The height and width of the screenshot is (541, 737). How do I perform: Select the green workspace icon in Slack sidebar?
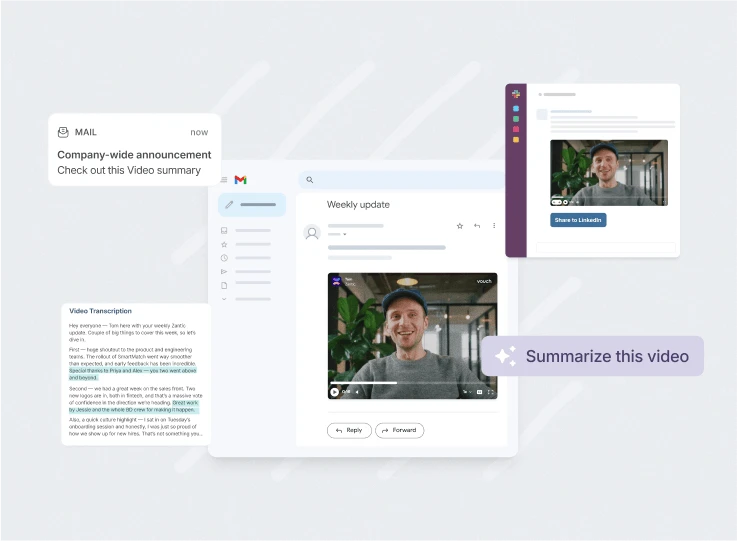[516, 119]
